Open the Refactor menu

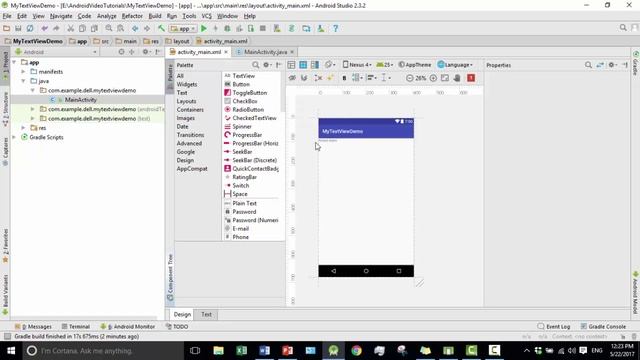pos(132,16)
